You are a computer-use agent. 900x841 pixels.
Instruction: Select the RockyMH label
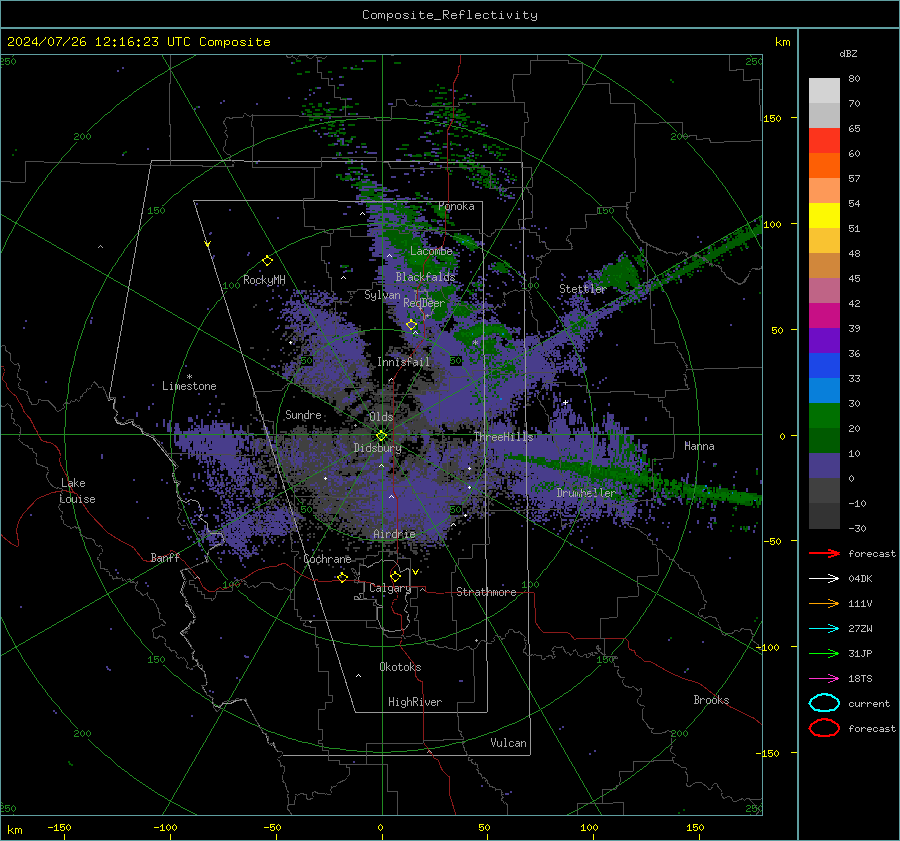(264, 280)
